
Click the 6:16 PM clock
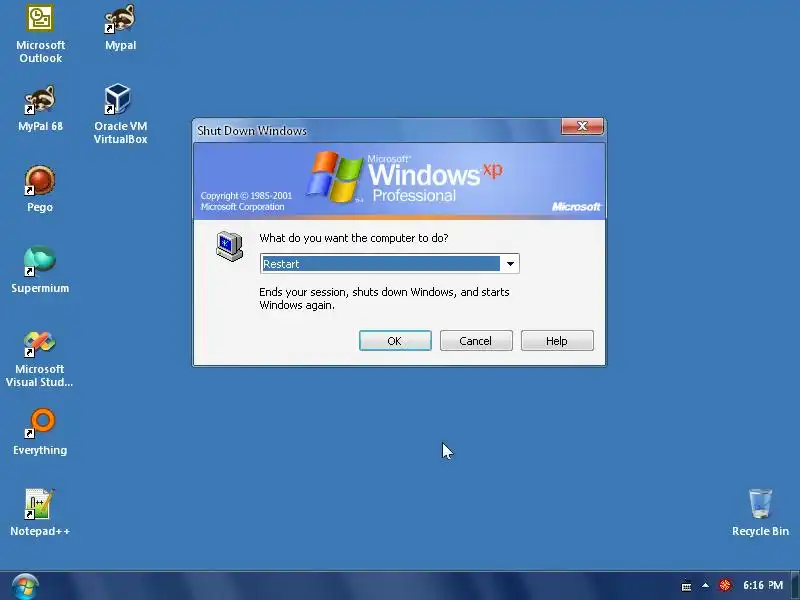pos(763,585)
